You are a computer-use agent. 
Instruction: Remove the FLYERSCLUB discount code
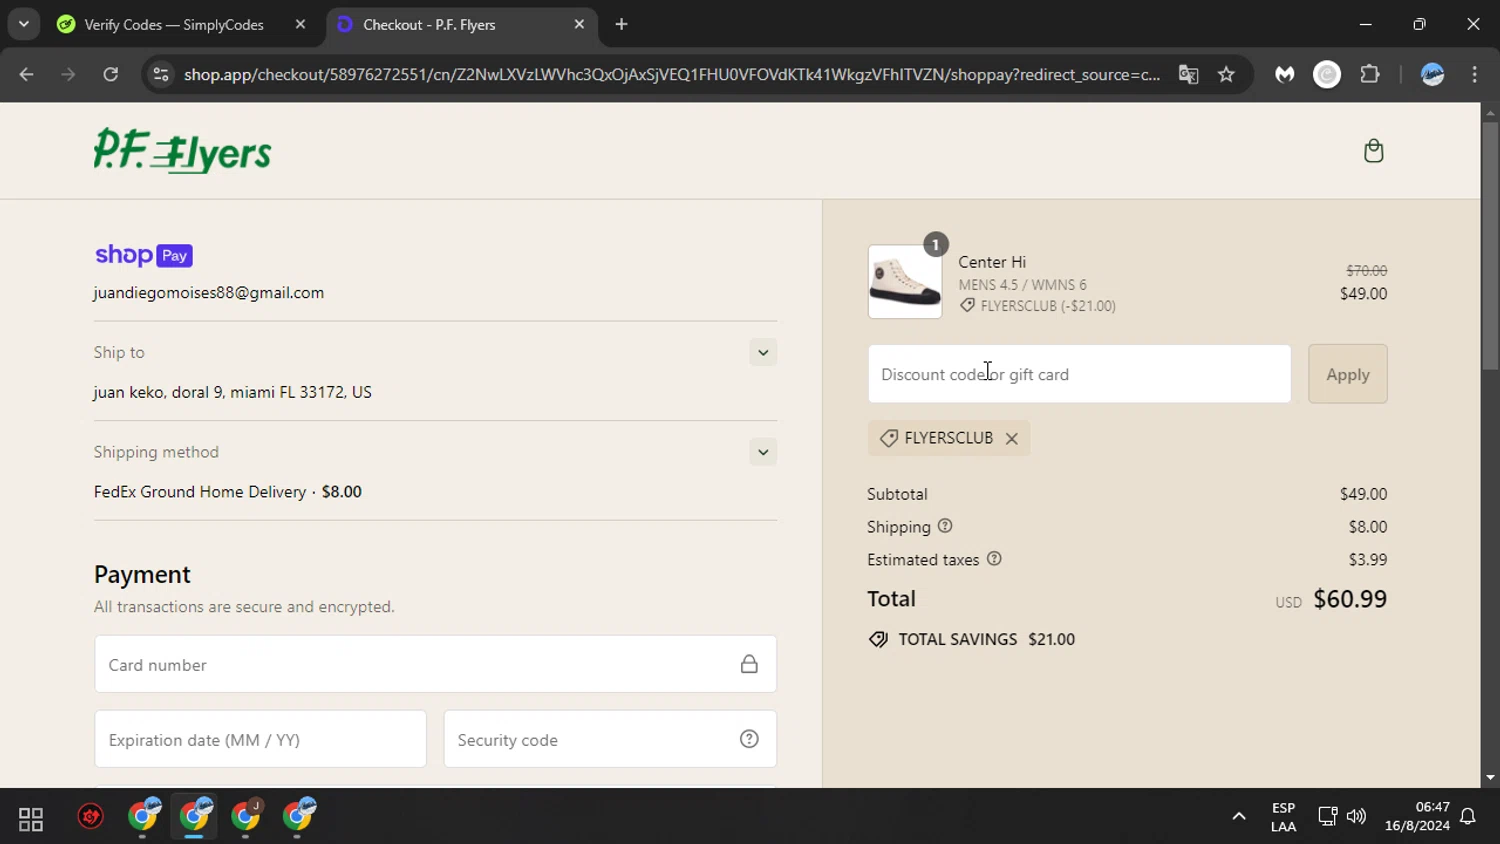[x=1011, y=438]
